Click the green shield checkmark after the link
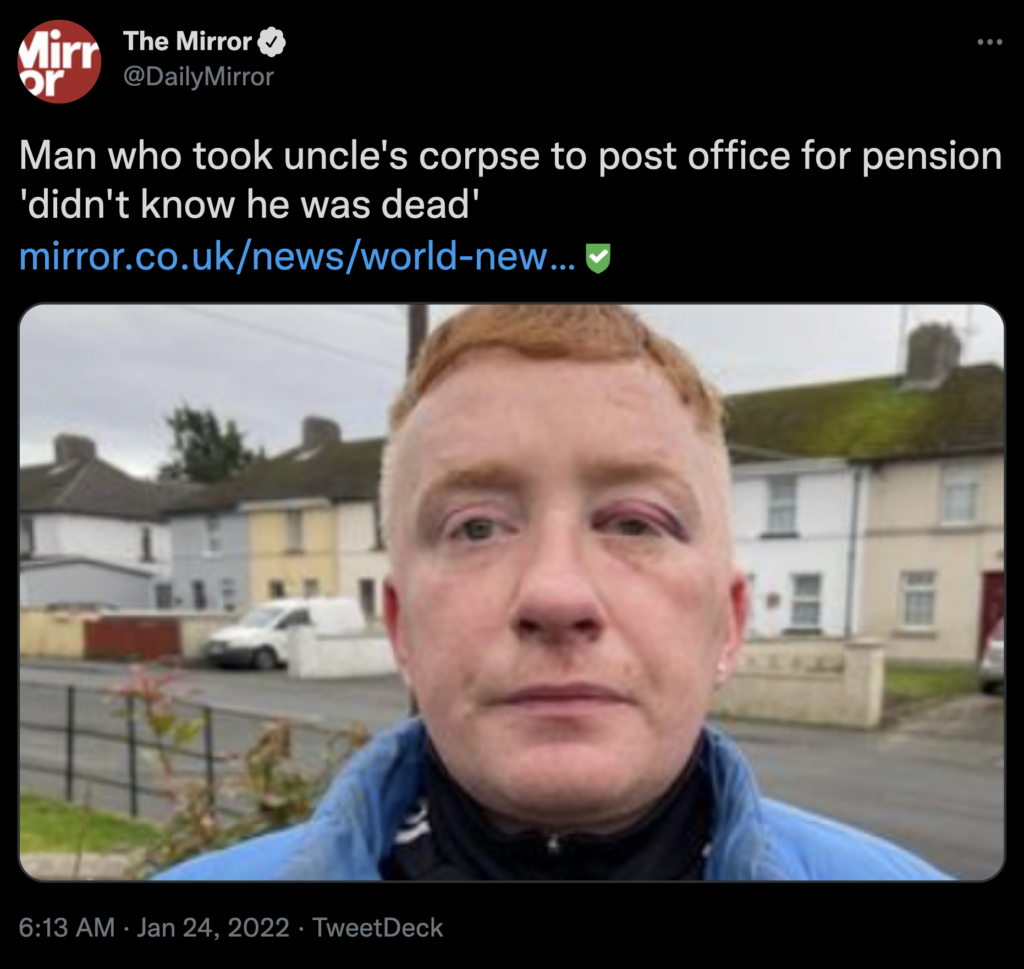The width and height of the screenshot is (1024, 969). 598,258
